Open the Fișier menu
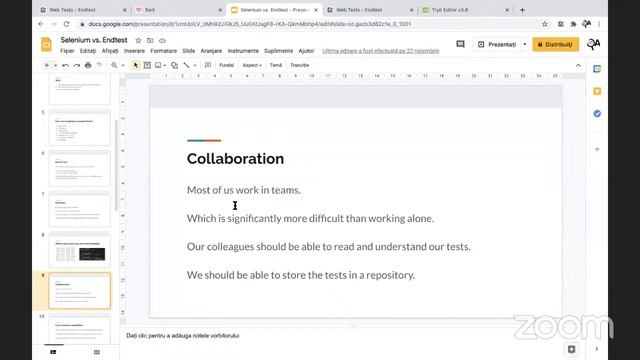Screen dimensions: 640x360 [x=67, y=51]
